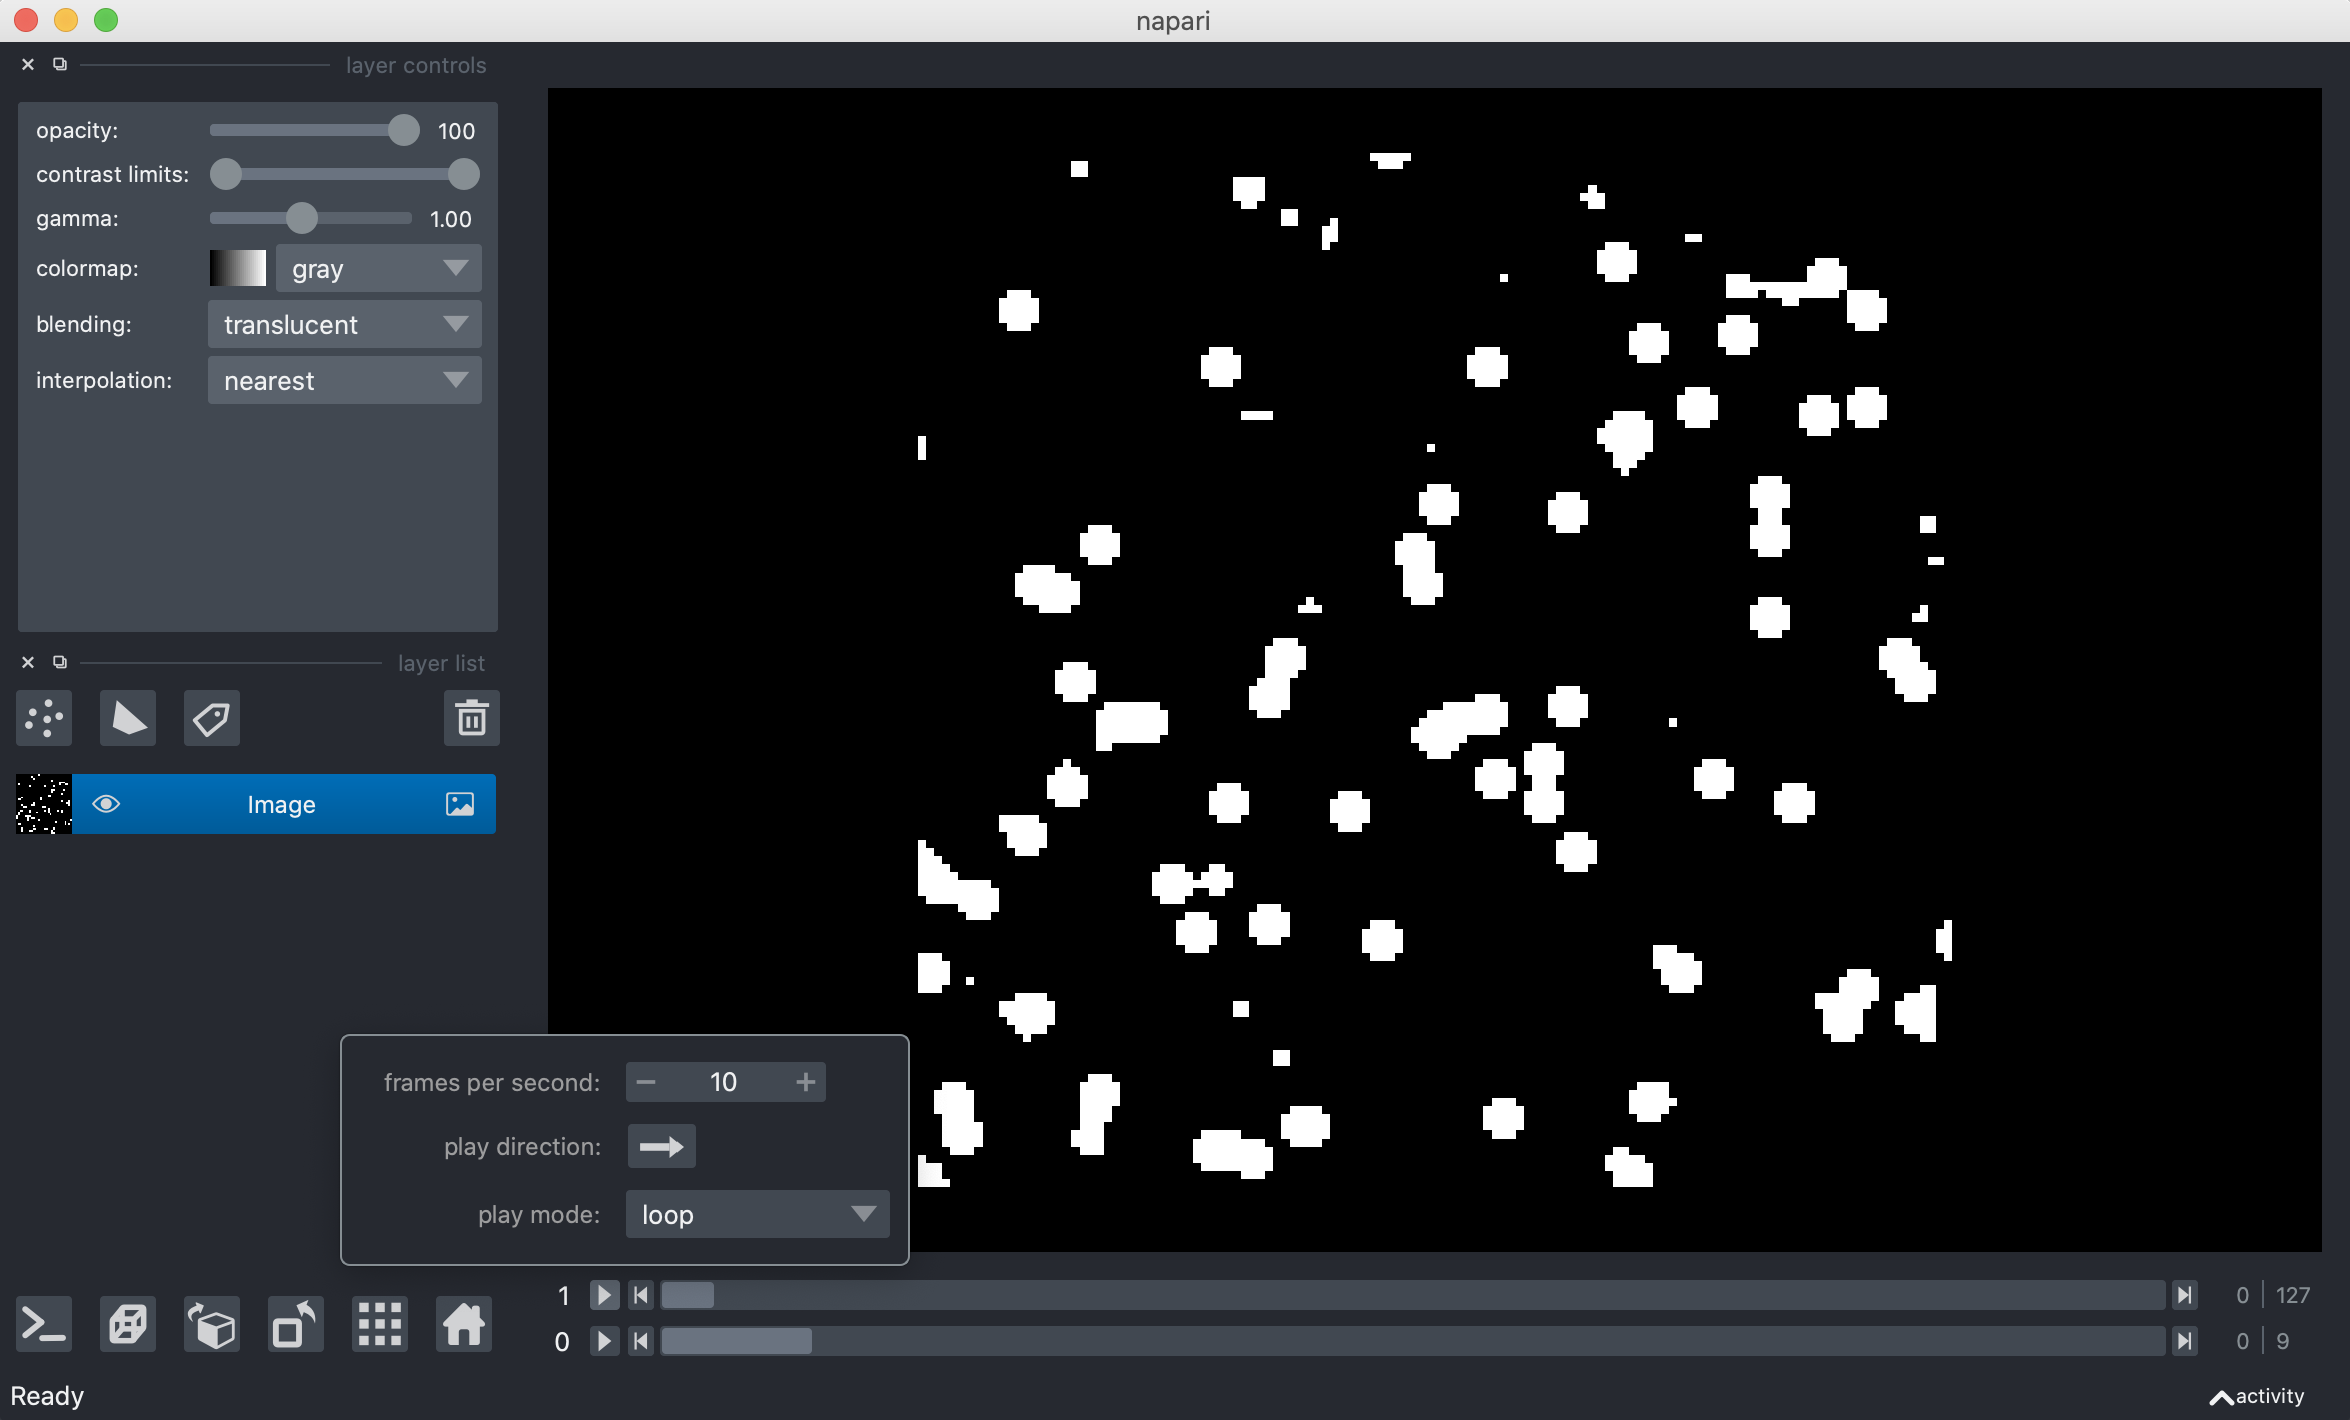Image resolution: width=2350 pixels, height=1420 pixels.
Task: Add a new shapes layer
Action: [x=128, y=718]
